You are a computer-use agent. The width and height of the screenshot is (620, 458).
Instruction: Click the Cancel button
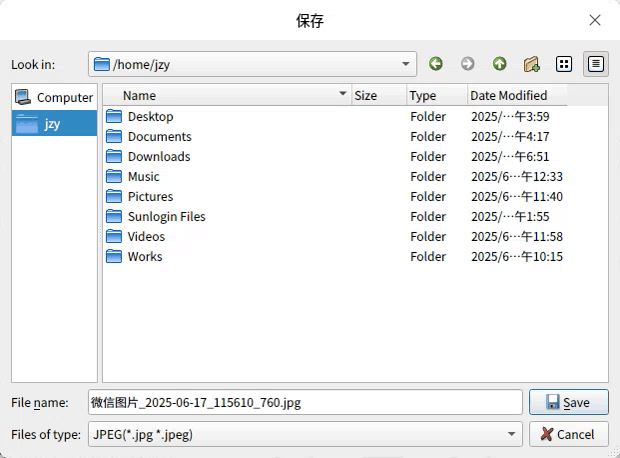coord(569,434)
